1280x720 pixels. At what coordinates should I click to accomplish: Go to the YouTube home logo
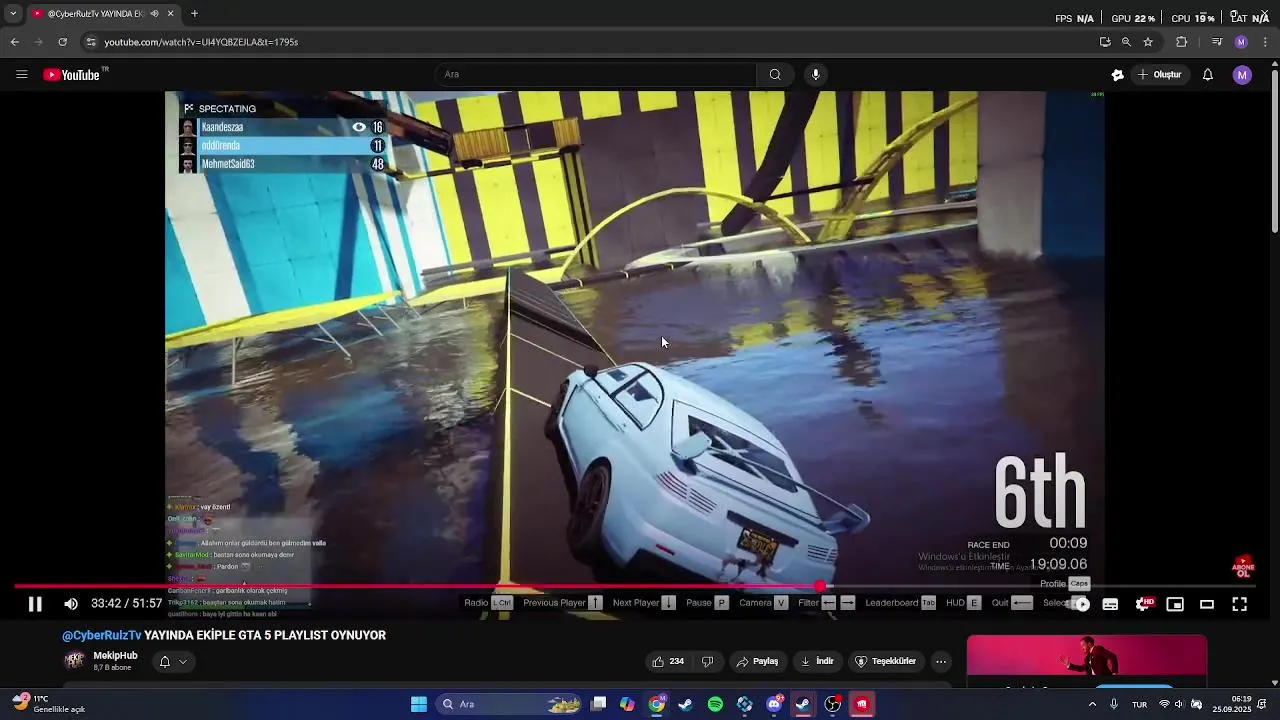72,75
